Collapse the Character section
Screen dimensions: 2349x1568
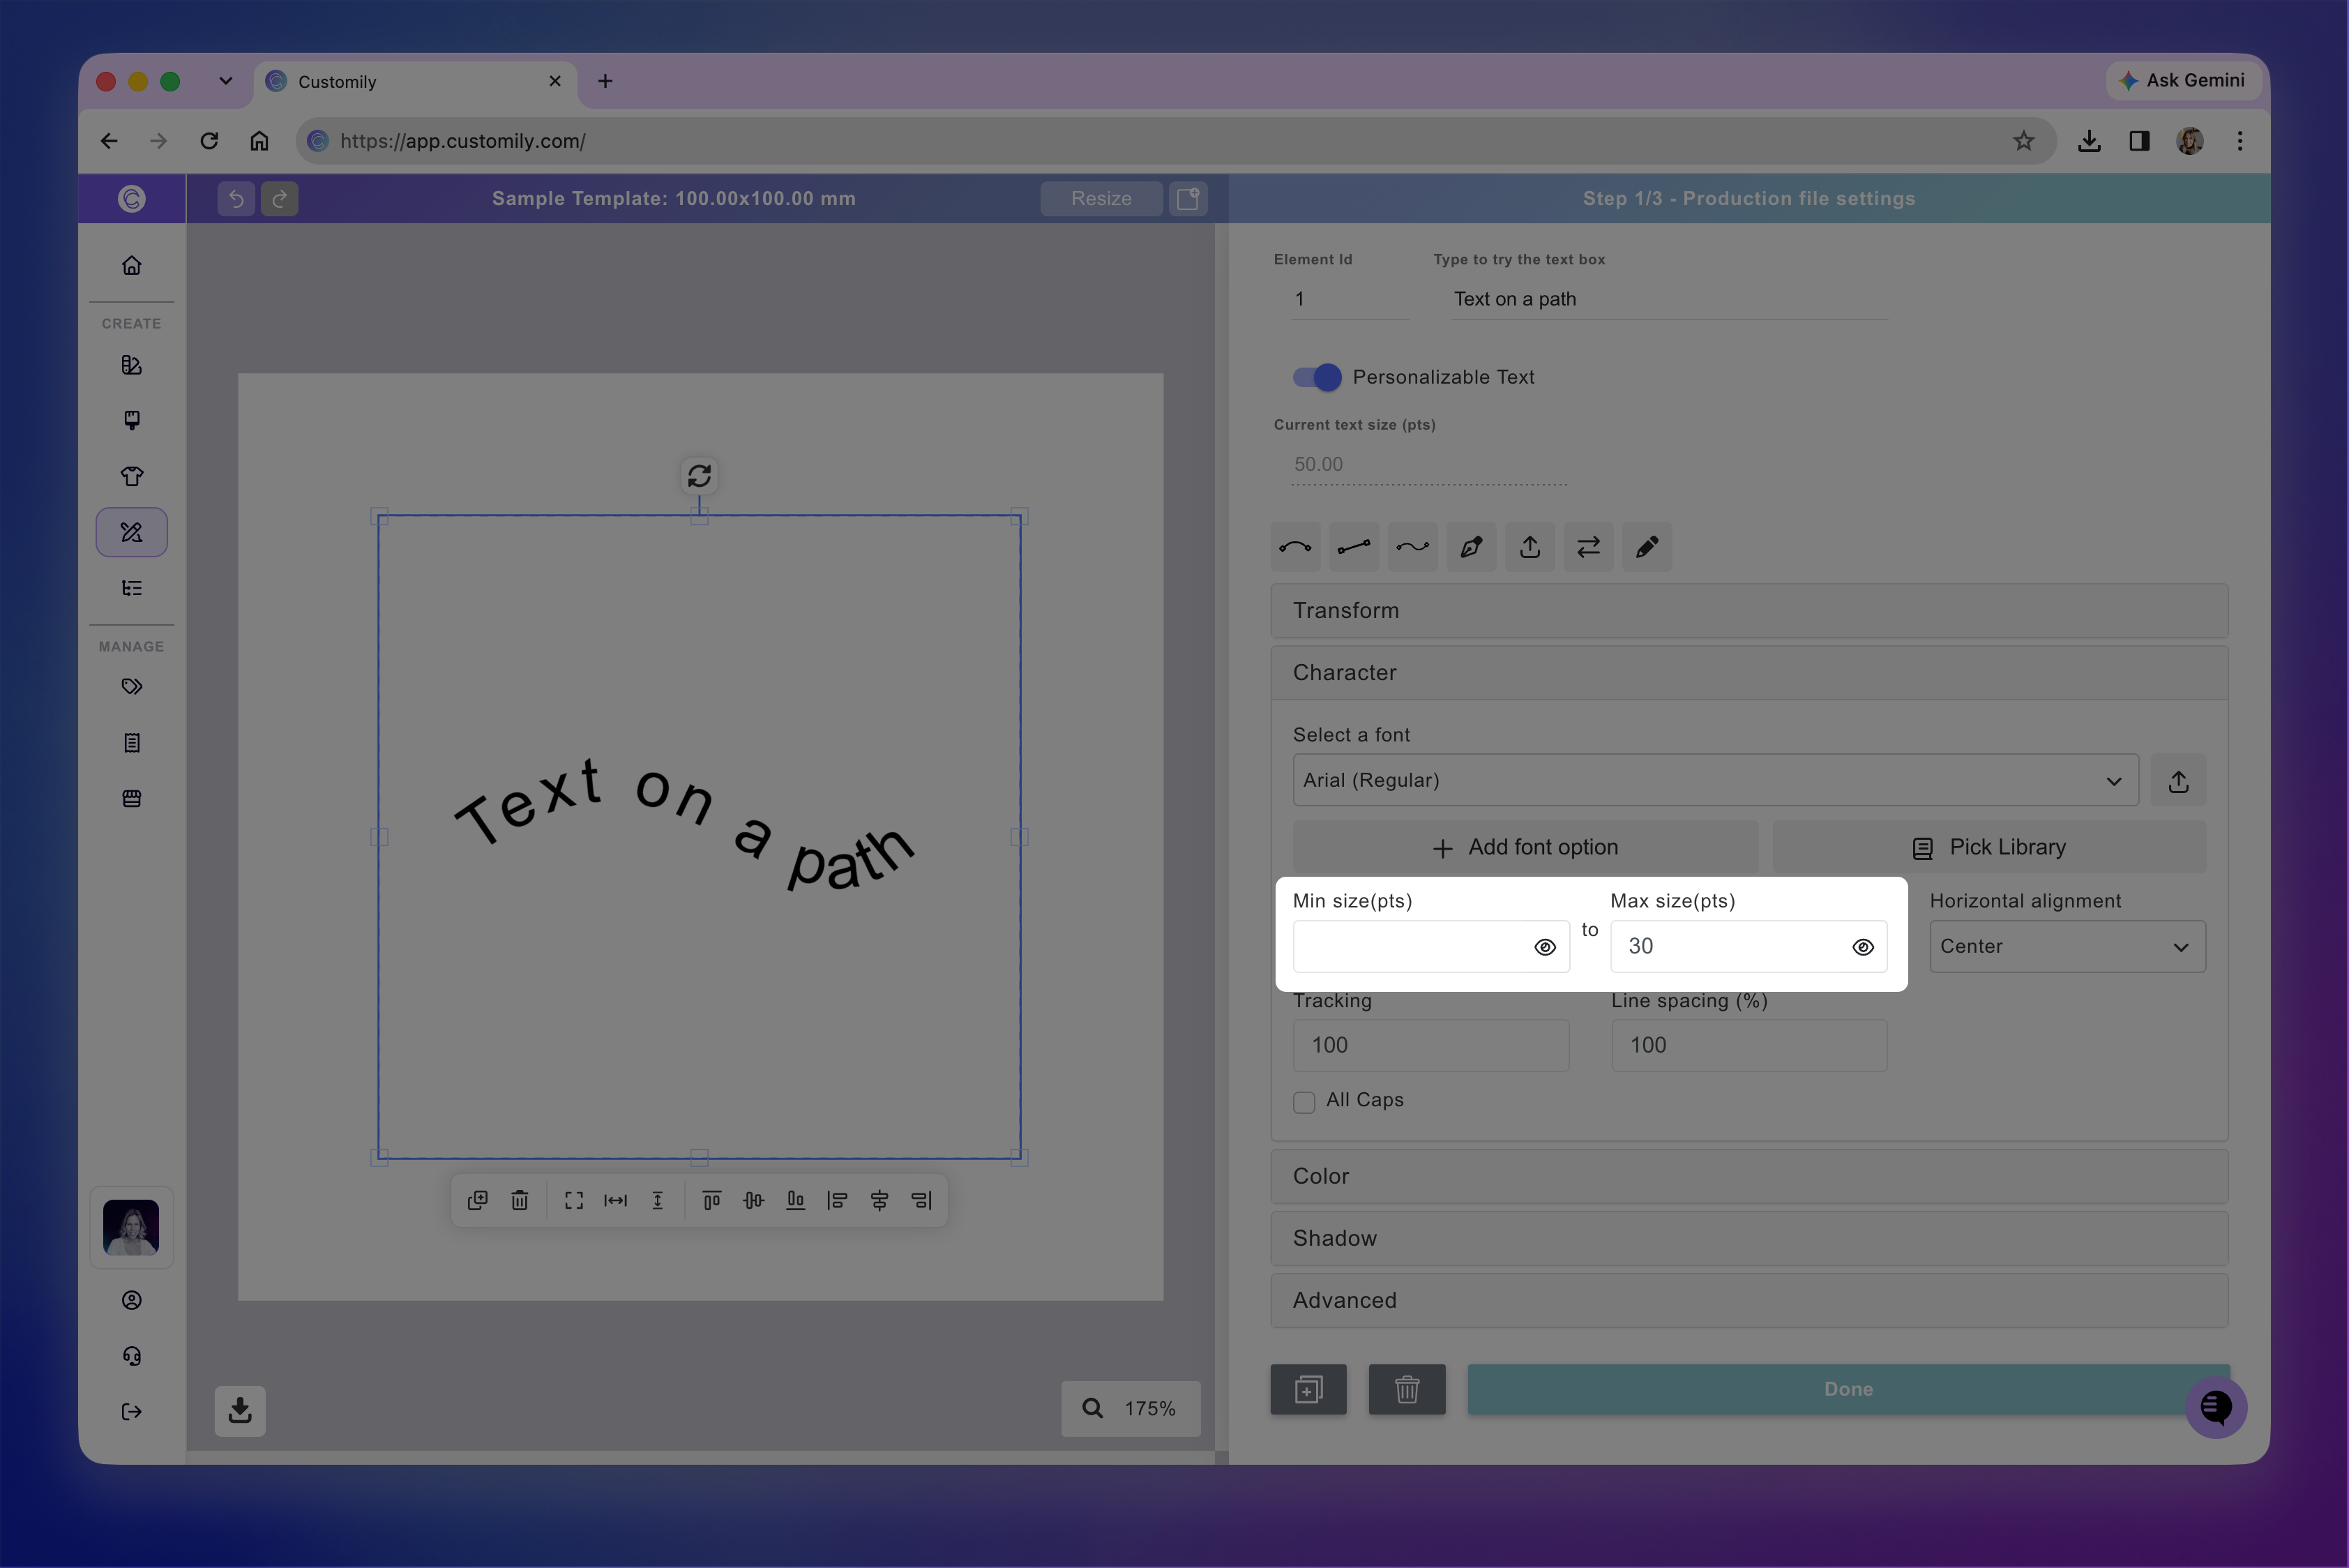click(1749, 673)
